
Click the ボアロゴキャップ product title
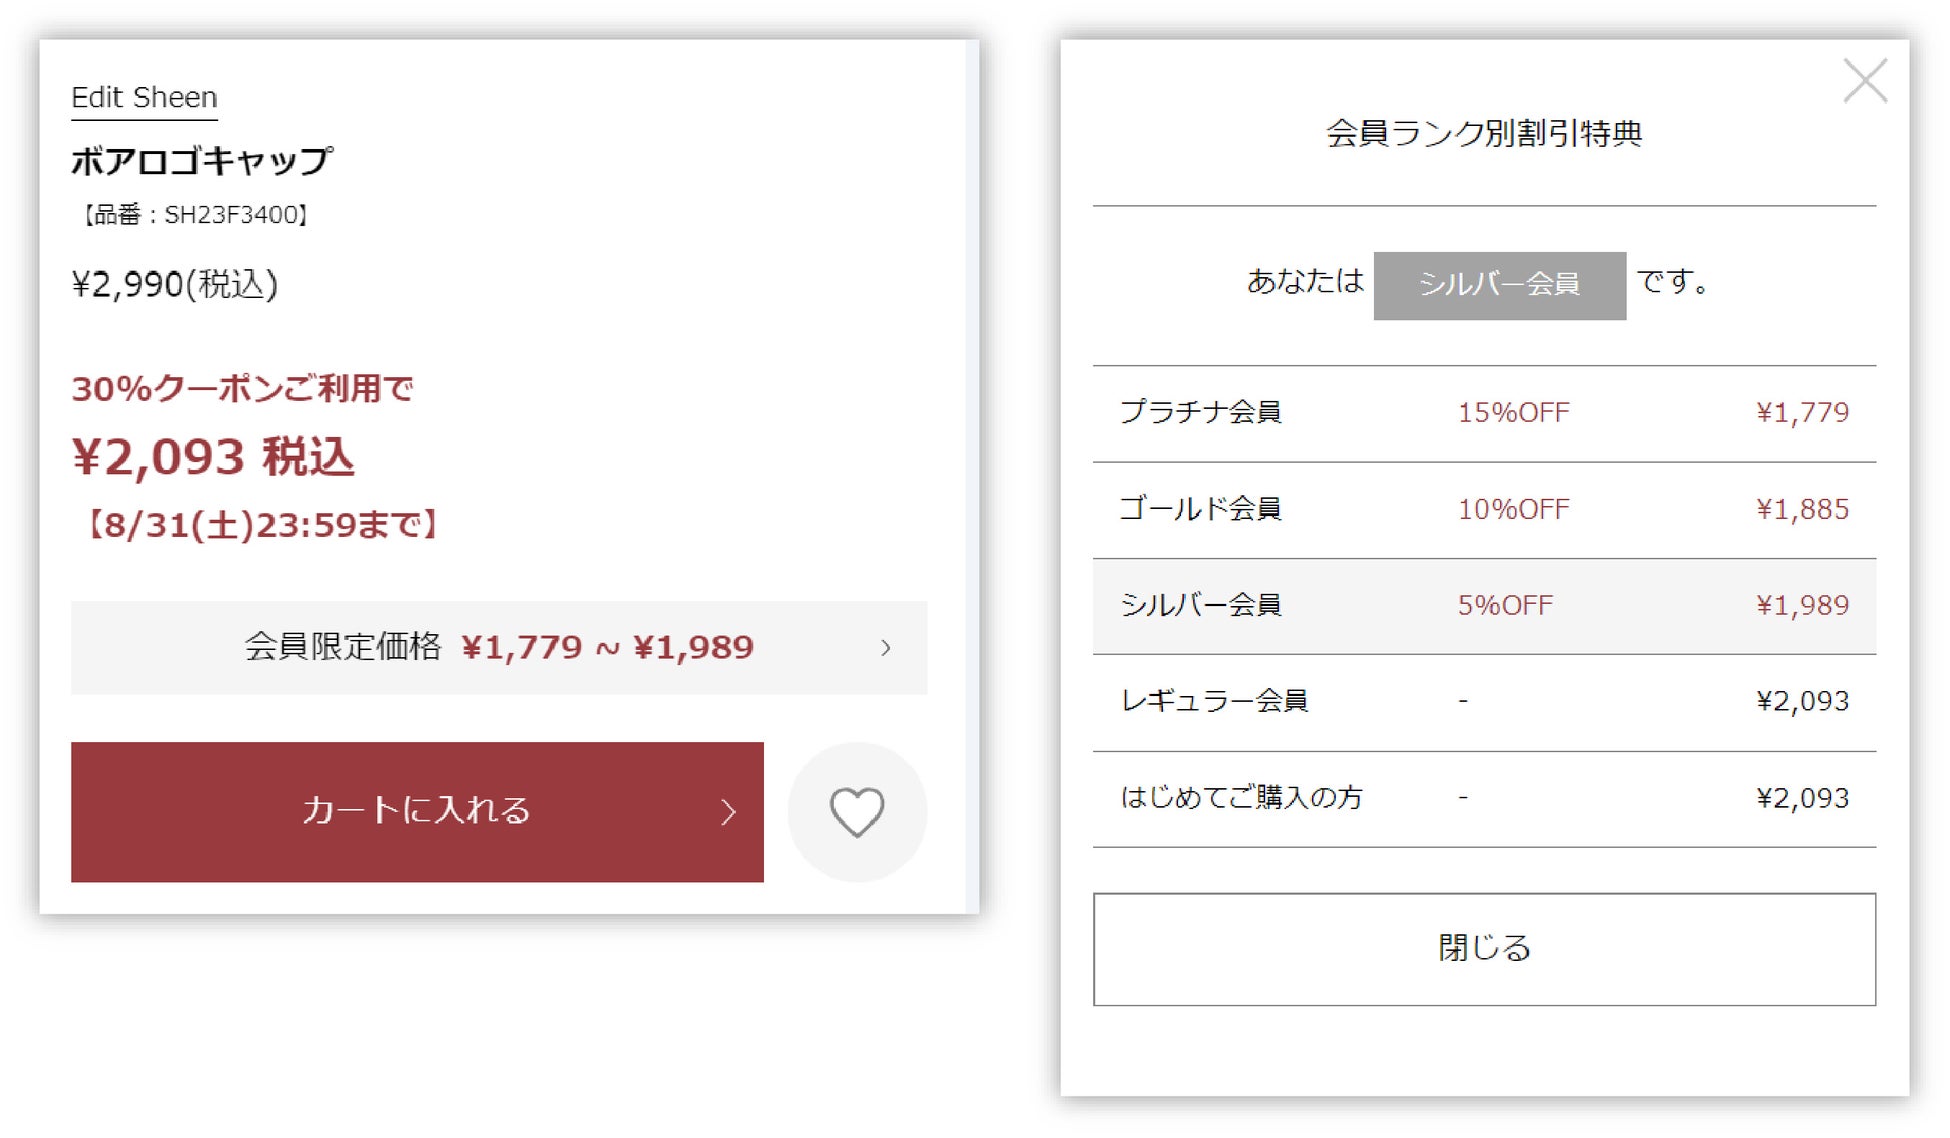click(x=202, y=161)
